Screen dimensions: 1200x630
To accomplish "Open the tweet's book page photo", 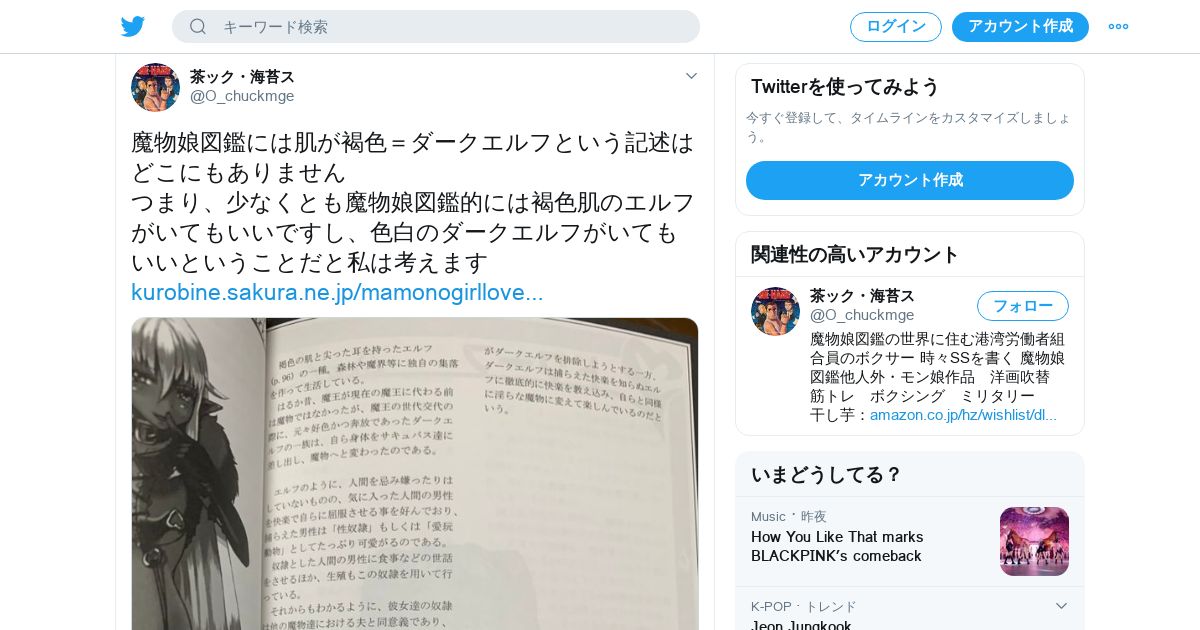I will (x=415, y=474).
